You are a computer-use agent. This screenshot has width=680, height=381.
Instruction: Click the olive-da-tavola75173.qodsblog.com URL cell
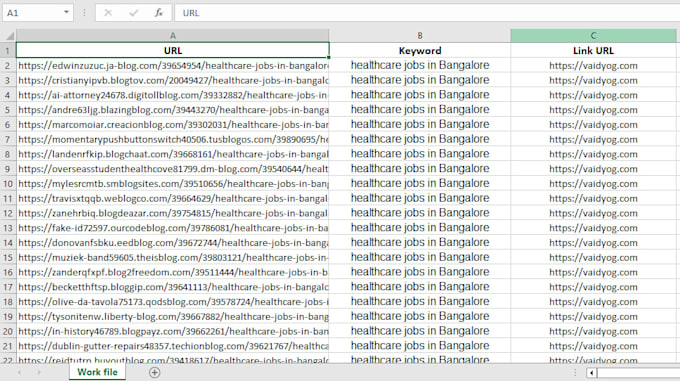tap(173, 301)
